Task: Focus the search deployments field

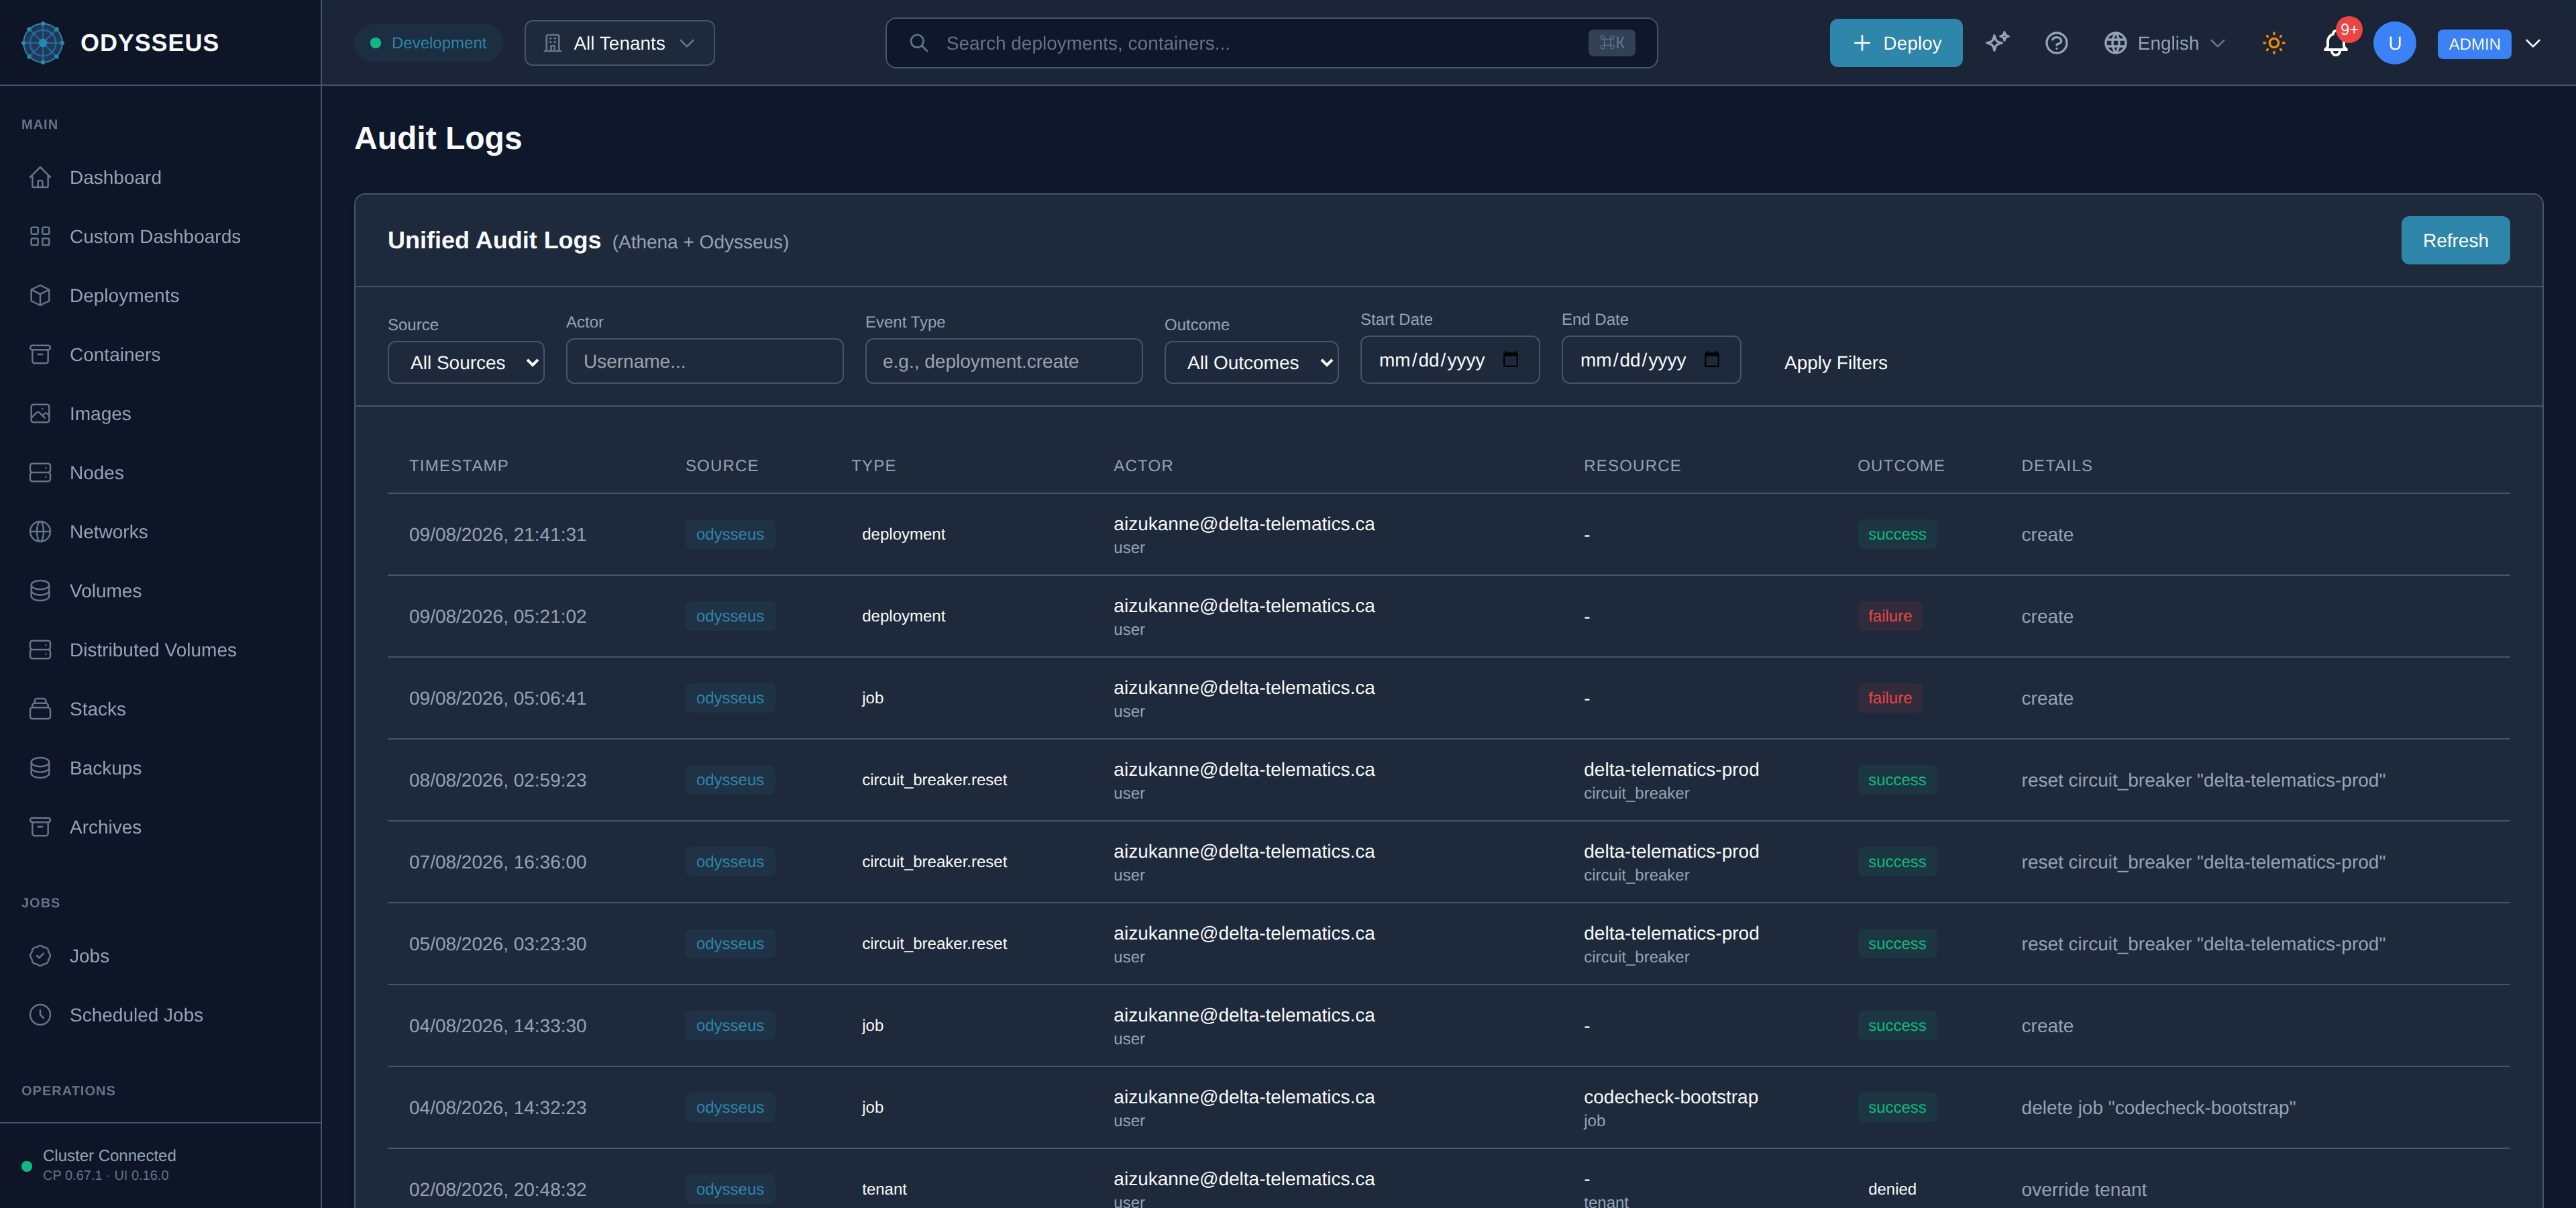Action: tap(1271, 43)
